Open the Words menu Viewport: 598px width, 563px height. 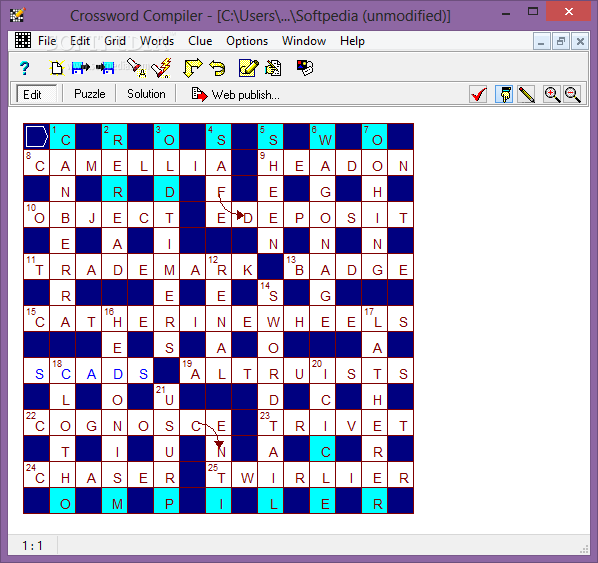coord(157,41)
